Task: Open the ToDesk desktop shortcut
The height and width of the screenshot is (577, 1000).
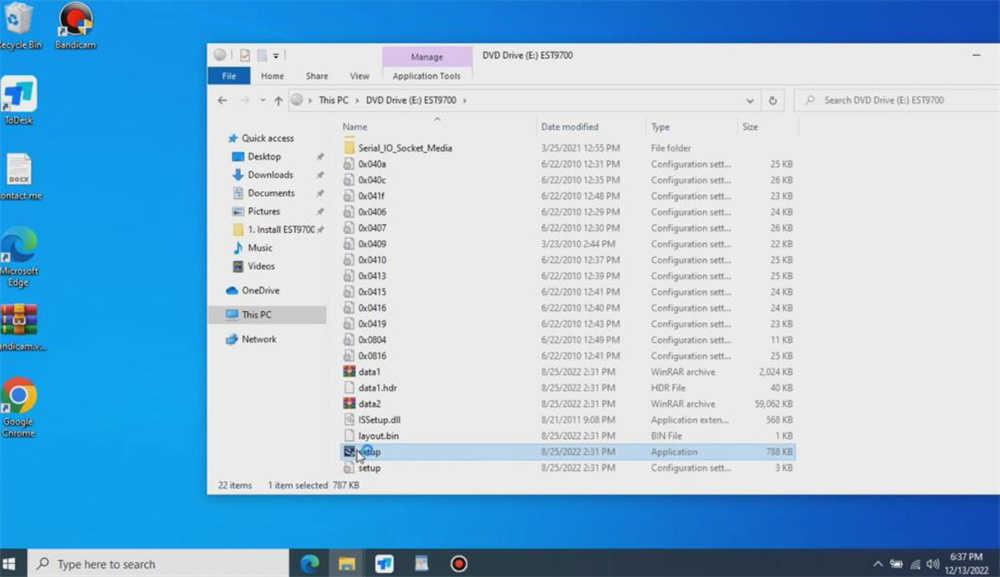Action: 19,100
